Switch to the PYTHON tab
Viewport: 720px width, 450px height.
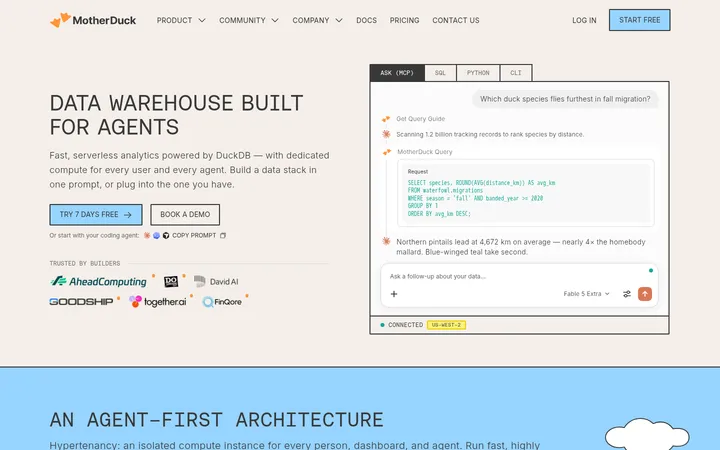click(478, 73)
